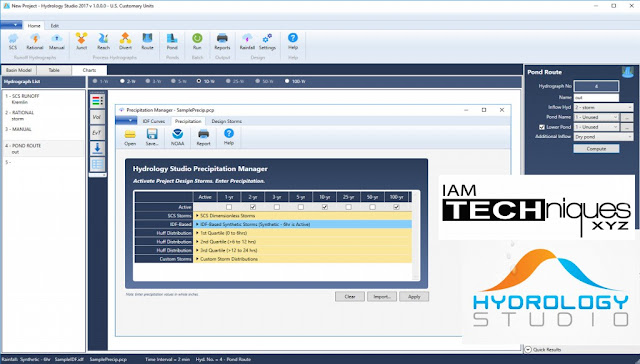
Task: Run the batch computation
Action: coord(197,42)
